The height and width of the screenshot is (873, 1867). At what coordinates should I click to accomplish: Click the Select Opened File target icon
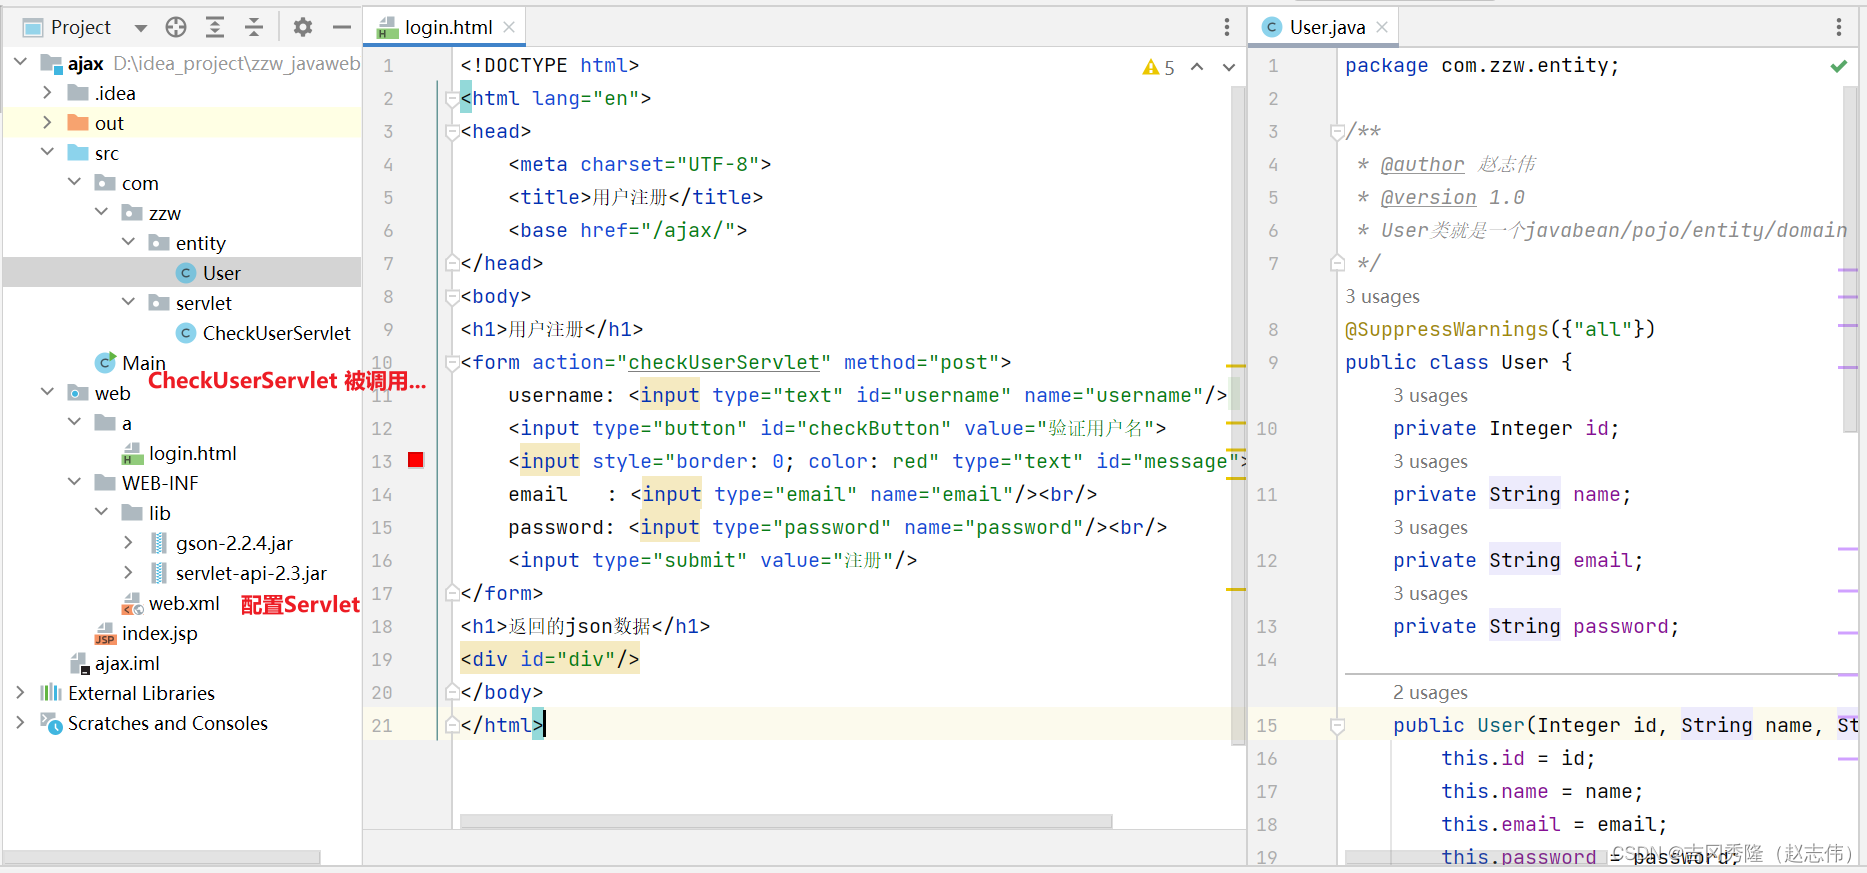pos(176,27)
